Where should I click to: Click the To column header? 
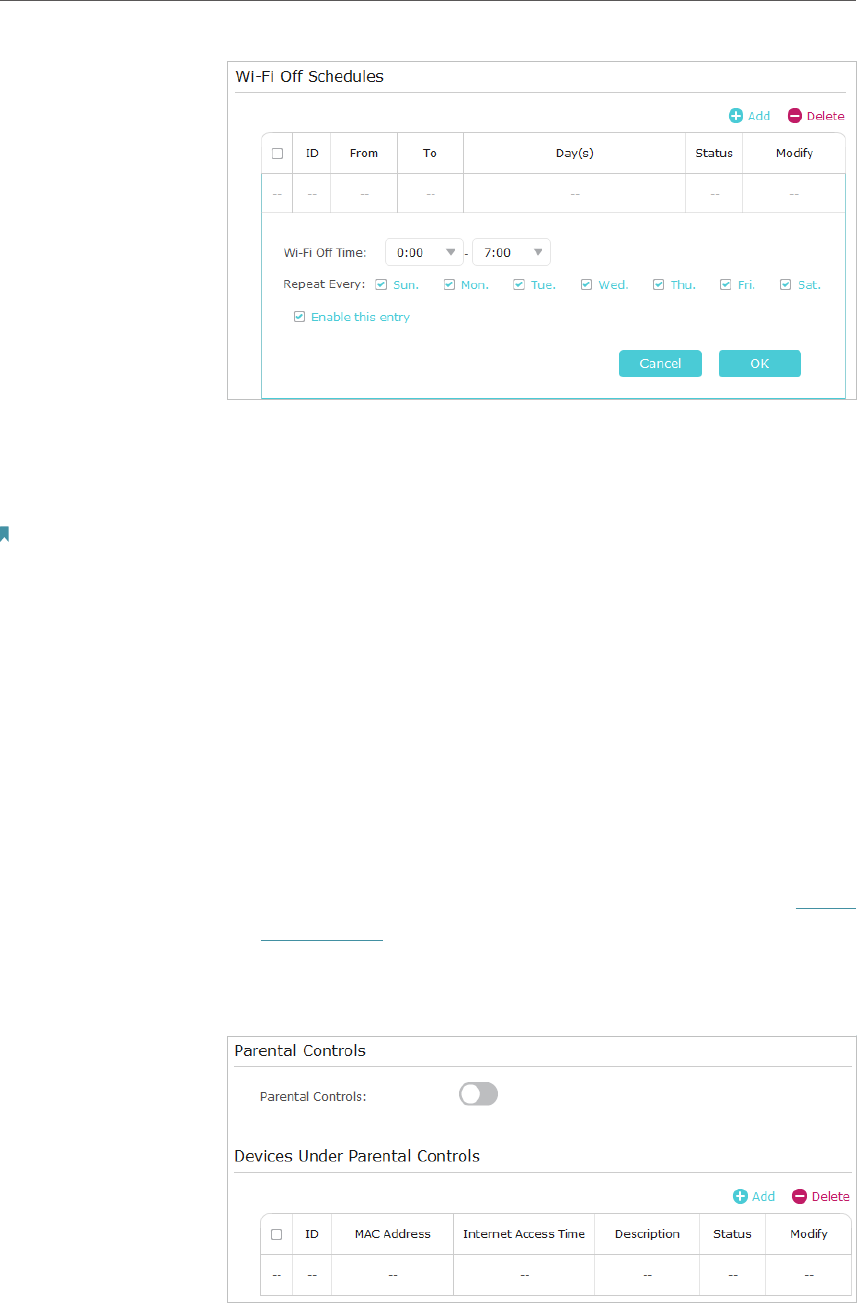tap(430, 153)
